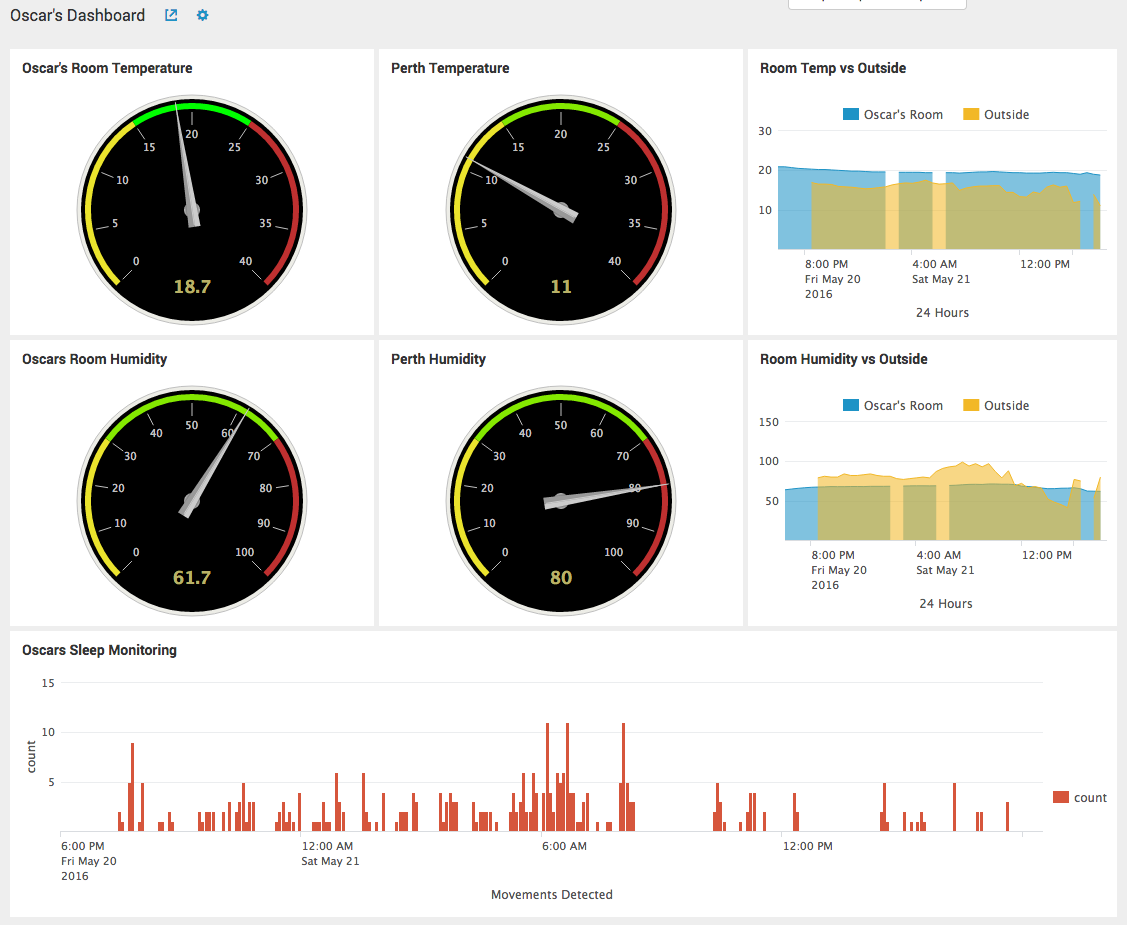Toggle Oscar's Room series in Room Humidity legend

point(893,405)
